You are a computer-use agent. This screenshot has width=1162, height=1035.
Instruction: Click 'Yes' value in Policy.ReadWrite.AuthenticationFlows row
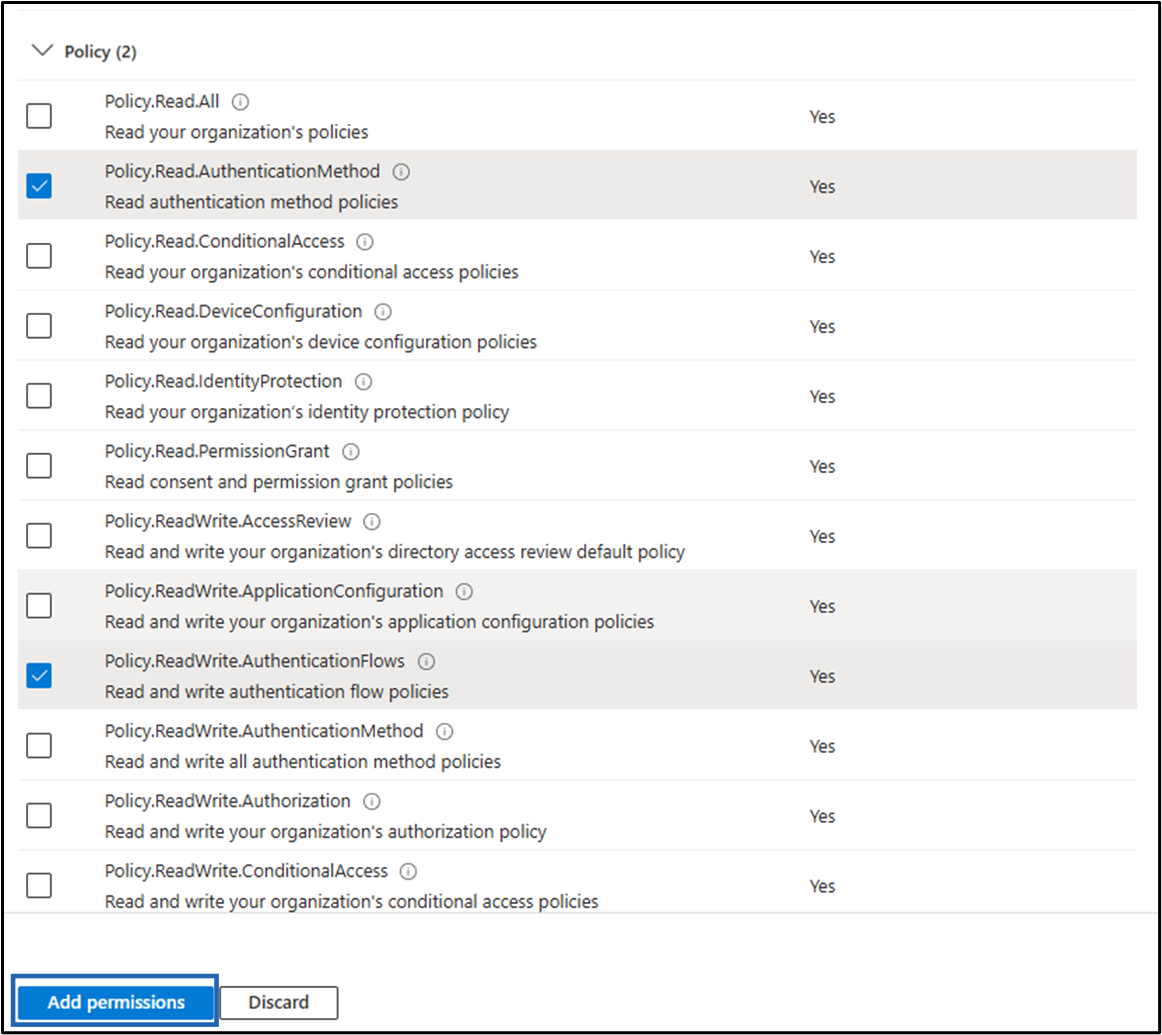(x=822, y=676)
